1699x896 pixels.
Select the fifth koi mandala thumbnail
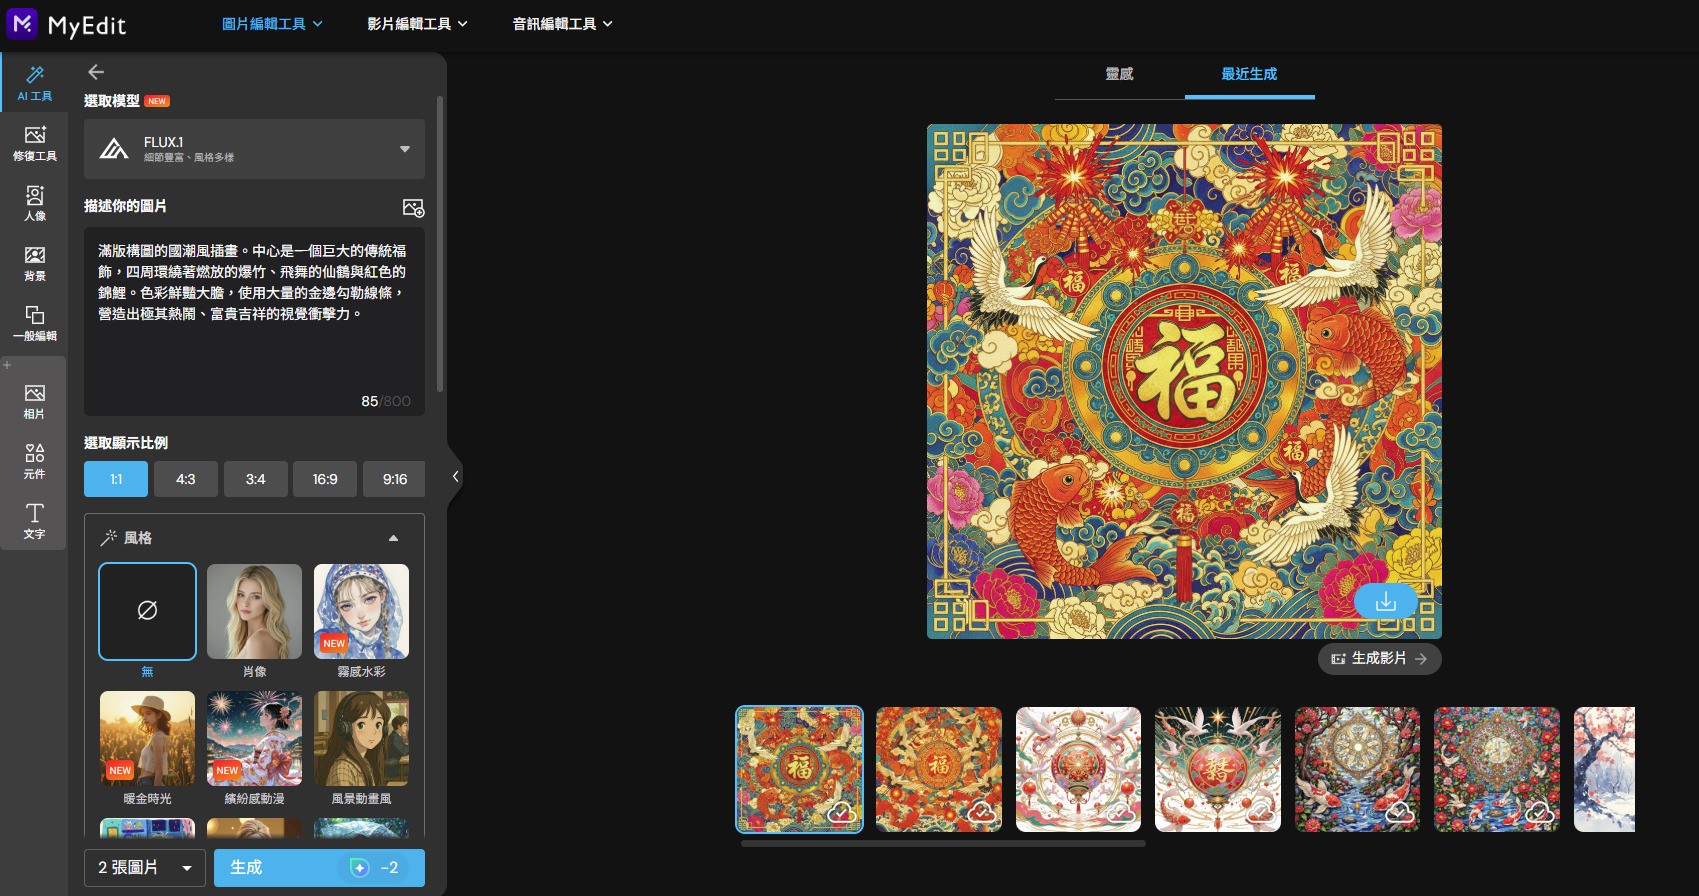click(x=1357, y=769)
